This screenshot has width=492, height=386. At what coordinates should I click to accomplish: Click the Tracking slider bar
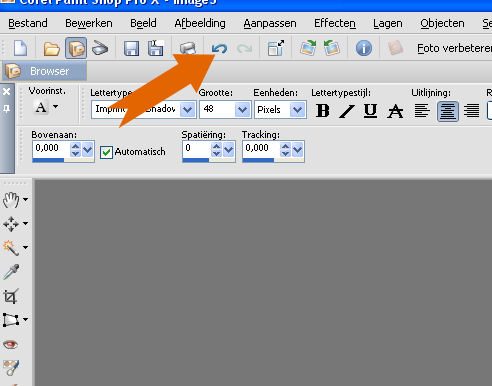coord(273,160)
